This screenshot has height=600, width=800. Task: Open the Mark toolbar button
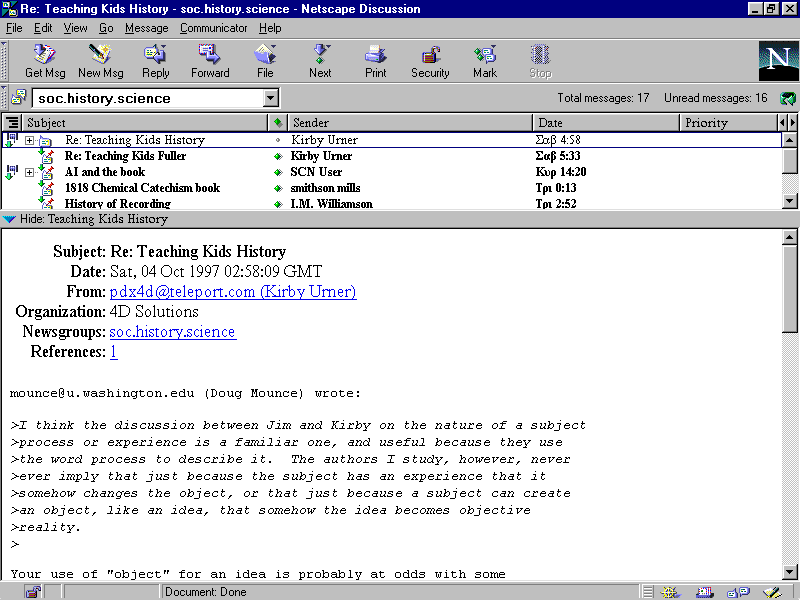pyautogui.click(x=485, y=61)
